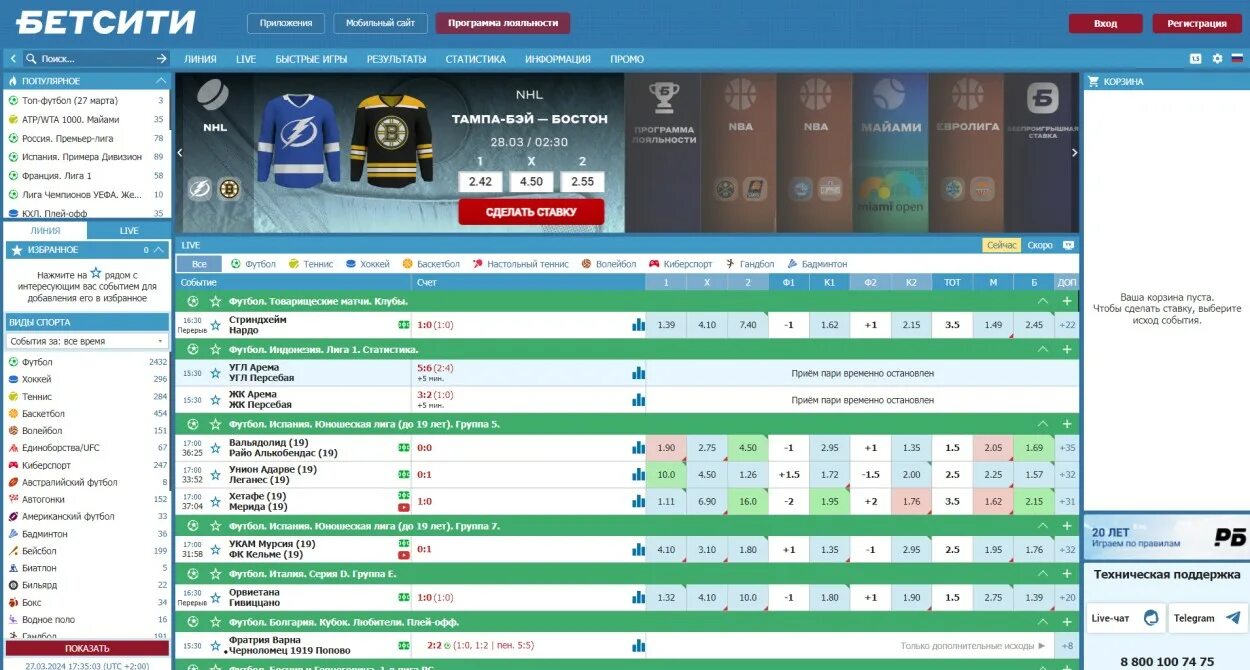Viewport: 1250px width, 670px height.
Task: Open the Результаты menu item
Action: click(x=396, y=59)
